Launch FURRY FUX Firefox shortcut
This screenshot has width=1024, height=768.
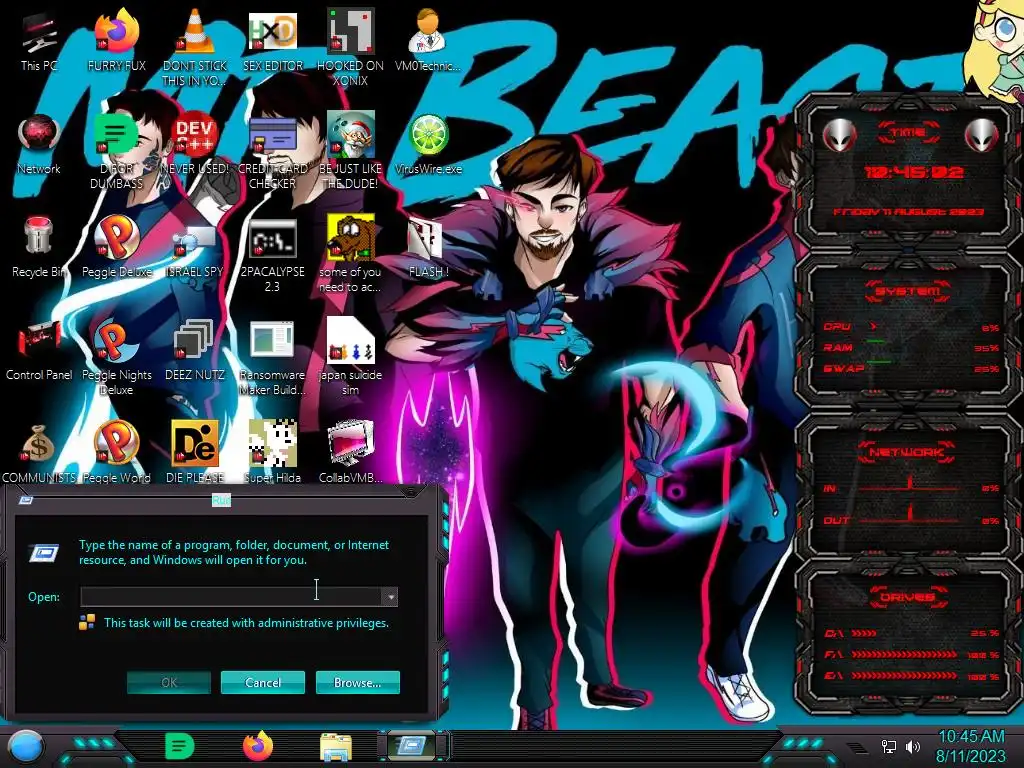(x=116, y=39)
